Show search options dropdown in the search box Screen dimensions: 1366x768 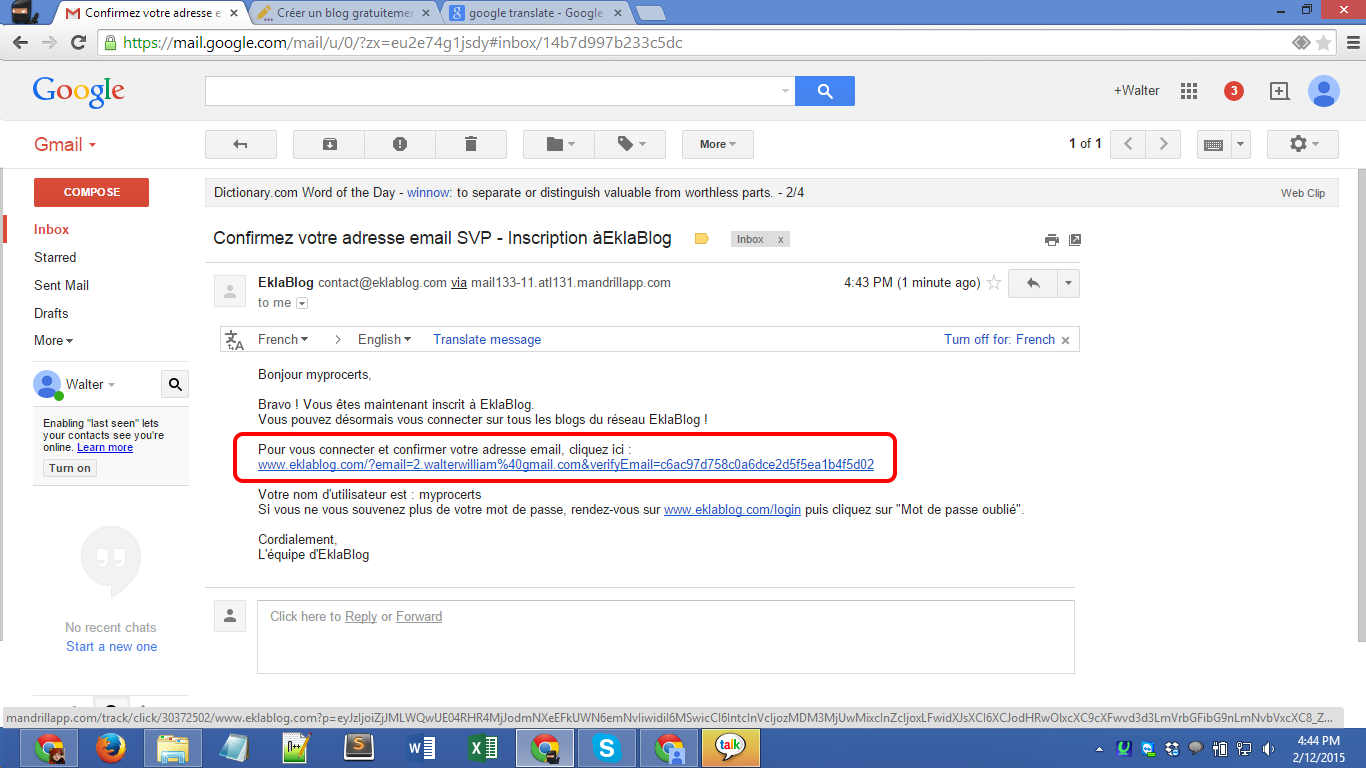click(x=785, y=91)
